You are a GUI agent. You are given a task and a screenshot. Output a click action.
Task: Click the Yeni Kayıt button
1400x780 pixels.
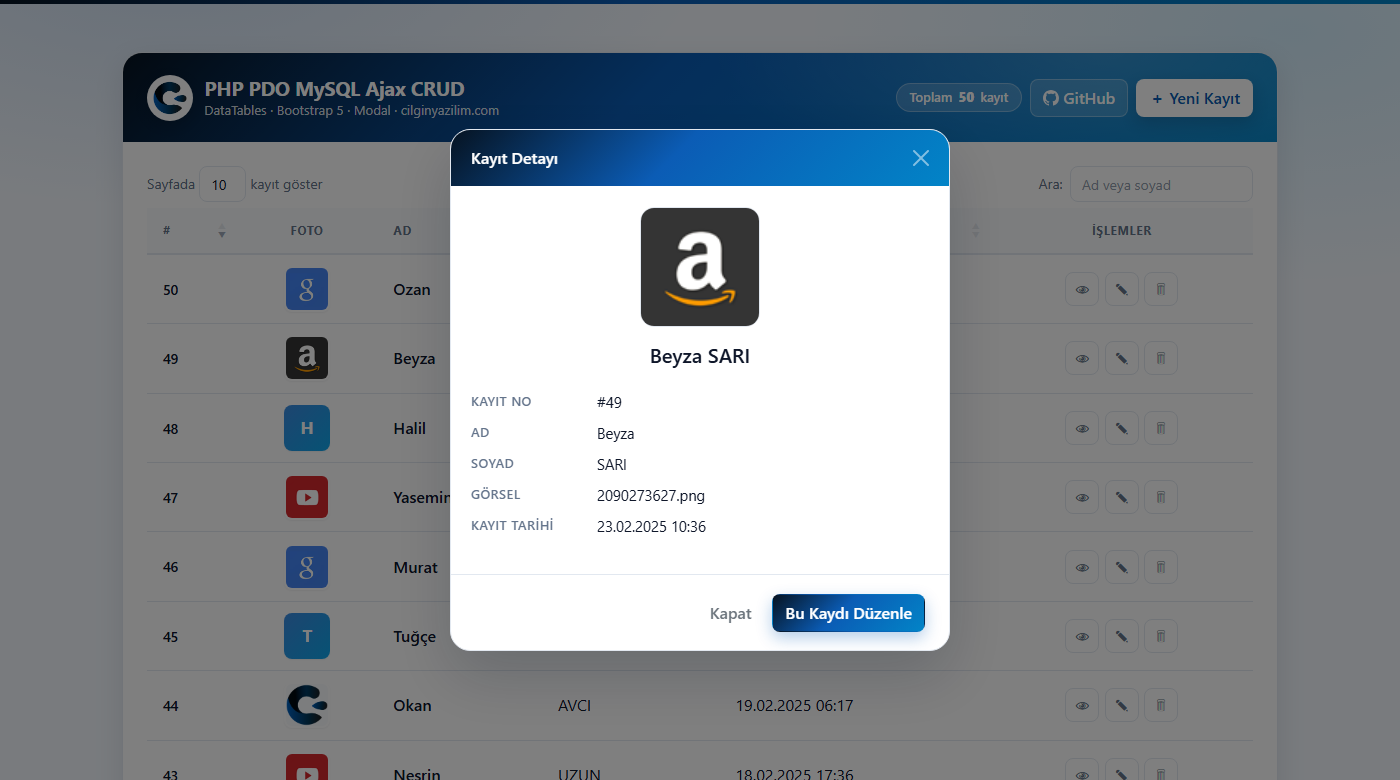tap(1194, 98)
